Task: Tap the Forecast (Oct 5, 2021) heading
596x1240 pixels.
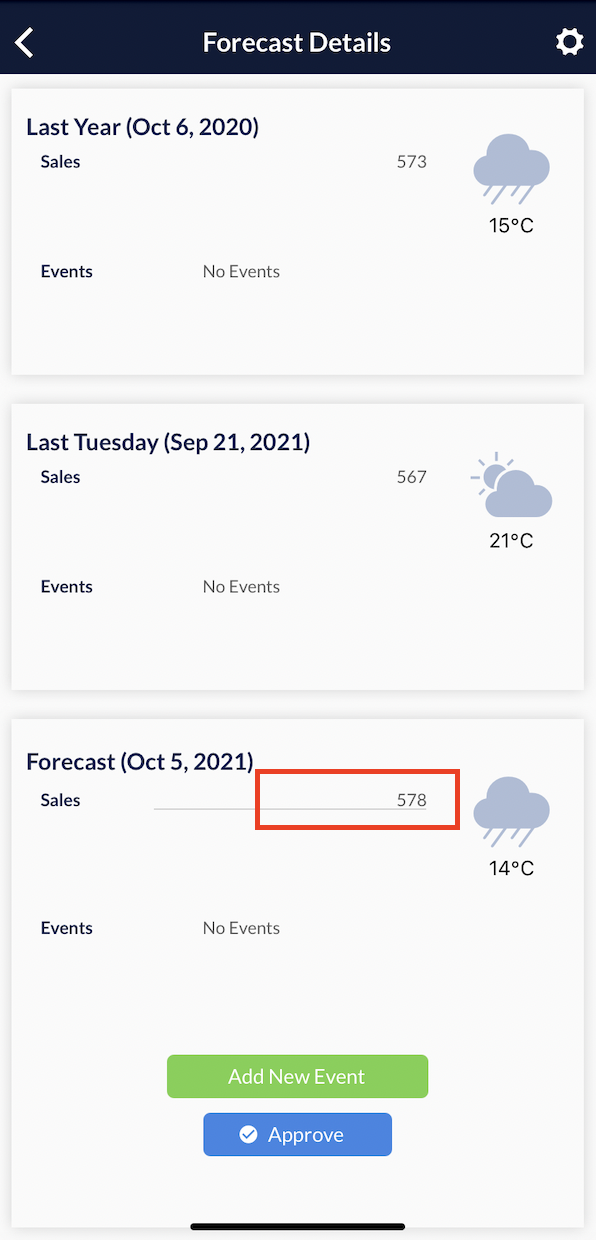Action: (140, 762)
